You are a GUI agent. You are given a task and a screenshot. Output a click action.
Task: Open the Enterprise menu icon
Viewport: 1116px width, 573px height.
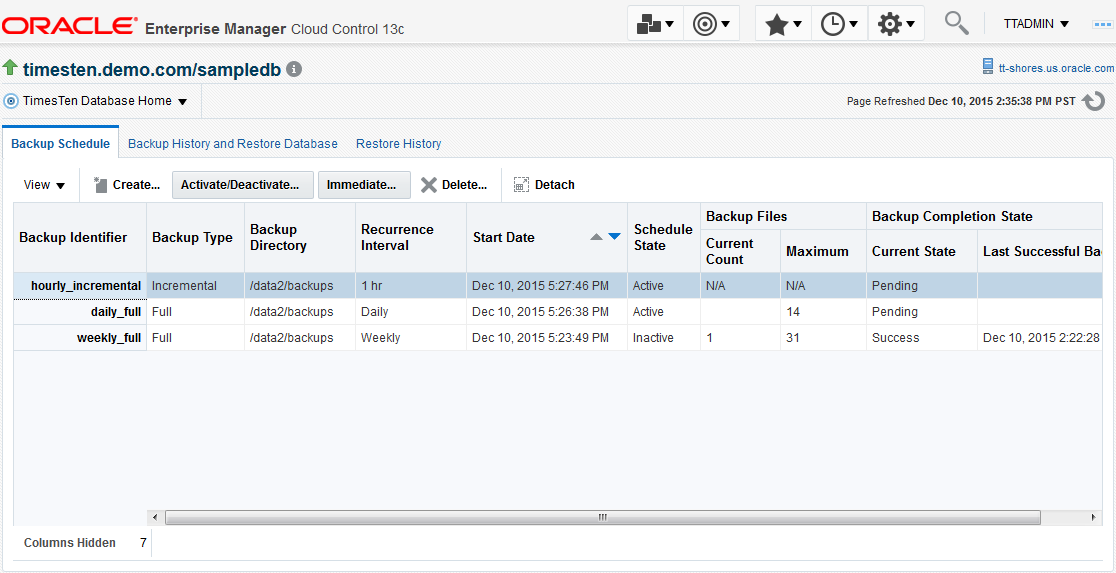pos(655,24)
